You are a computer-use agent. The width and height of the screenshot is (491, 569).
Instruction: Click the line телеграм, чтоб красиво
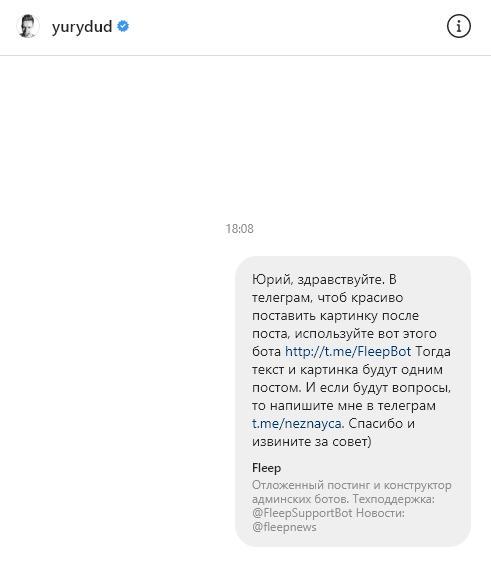tap(327, 298)
